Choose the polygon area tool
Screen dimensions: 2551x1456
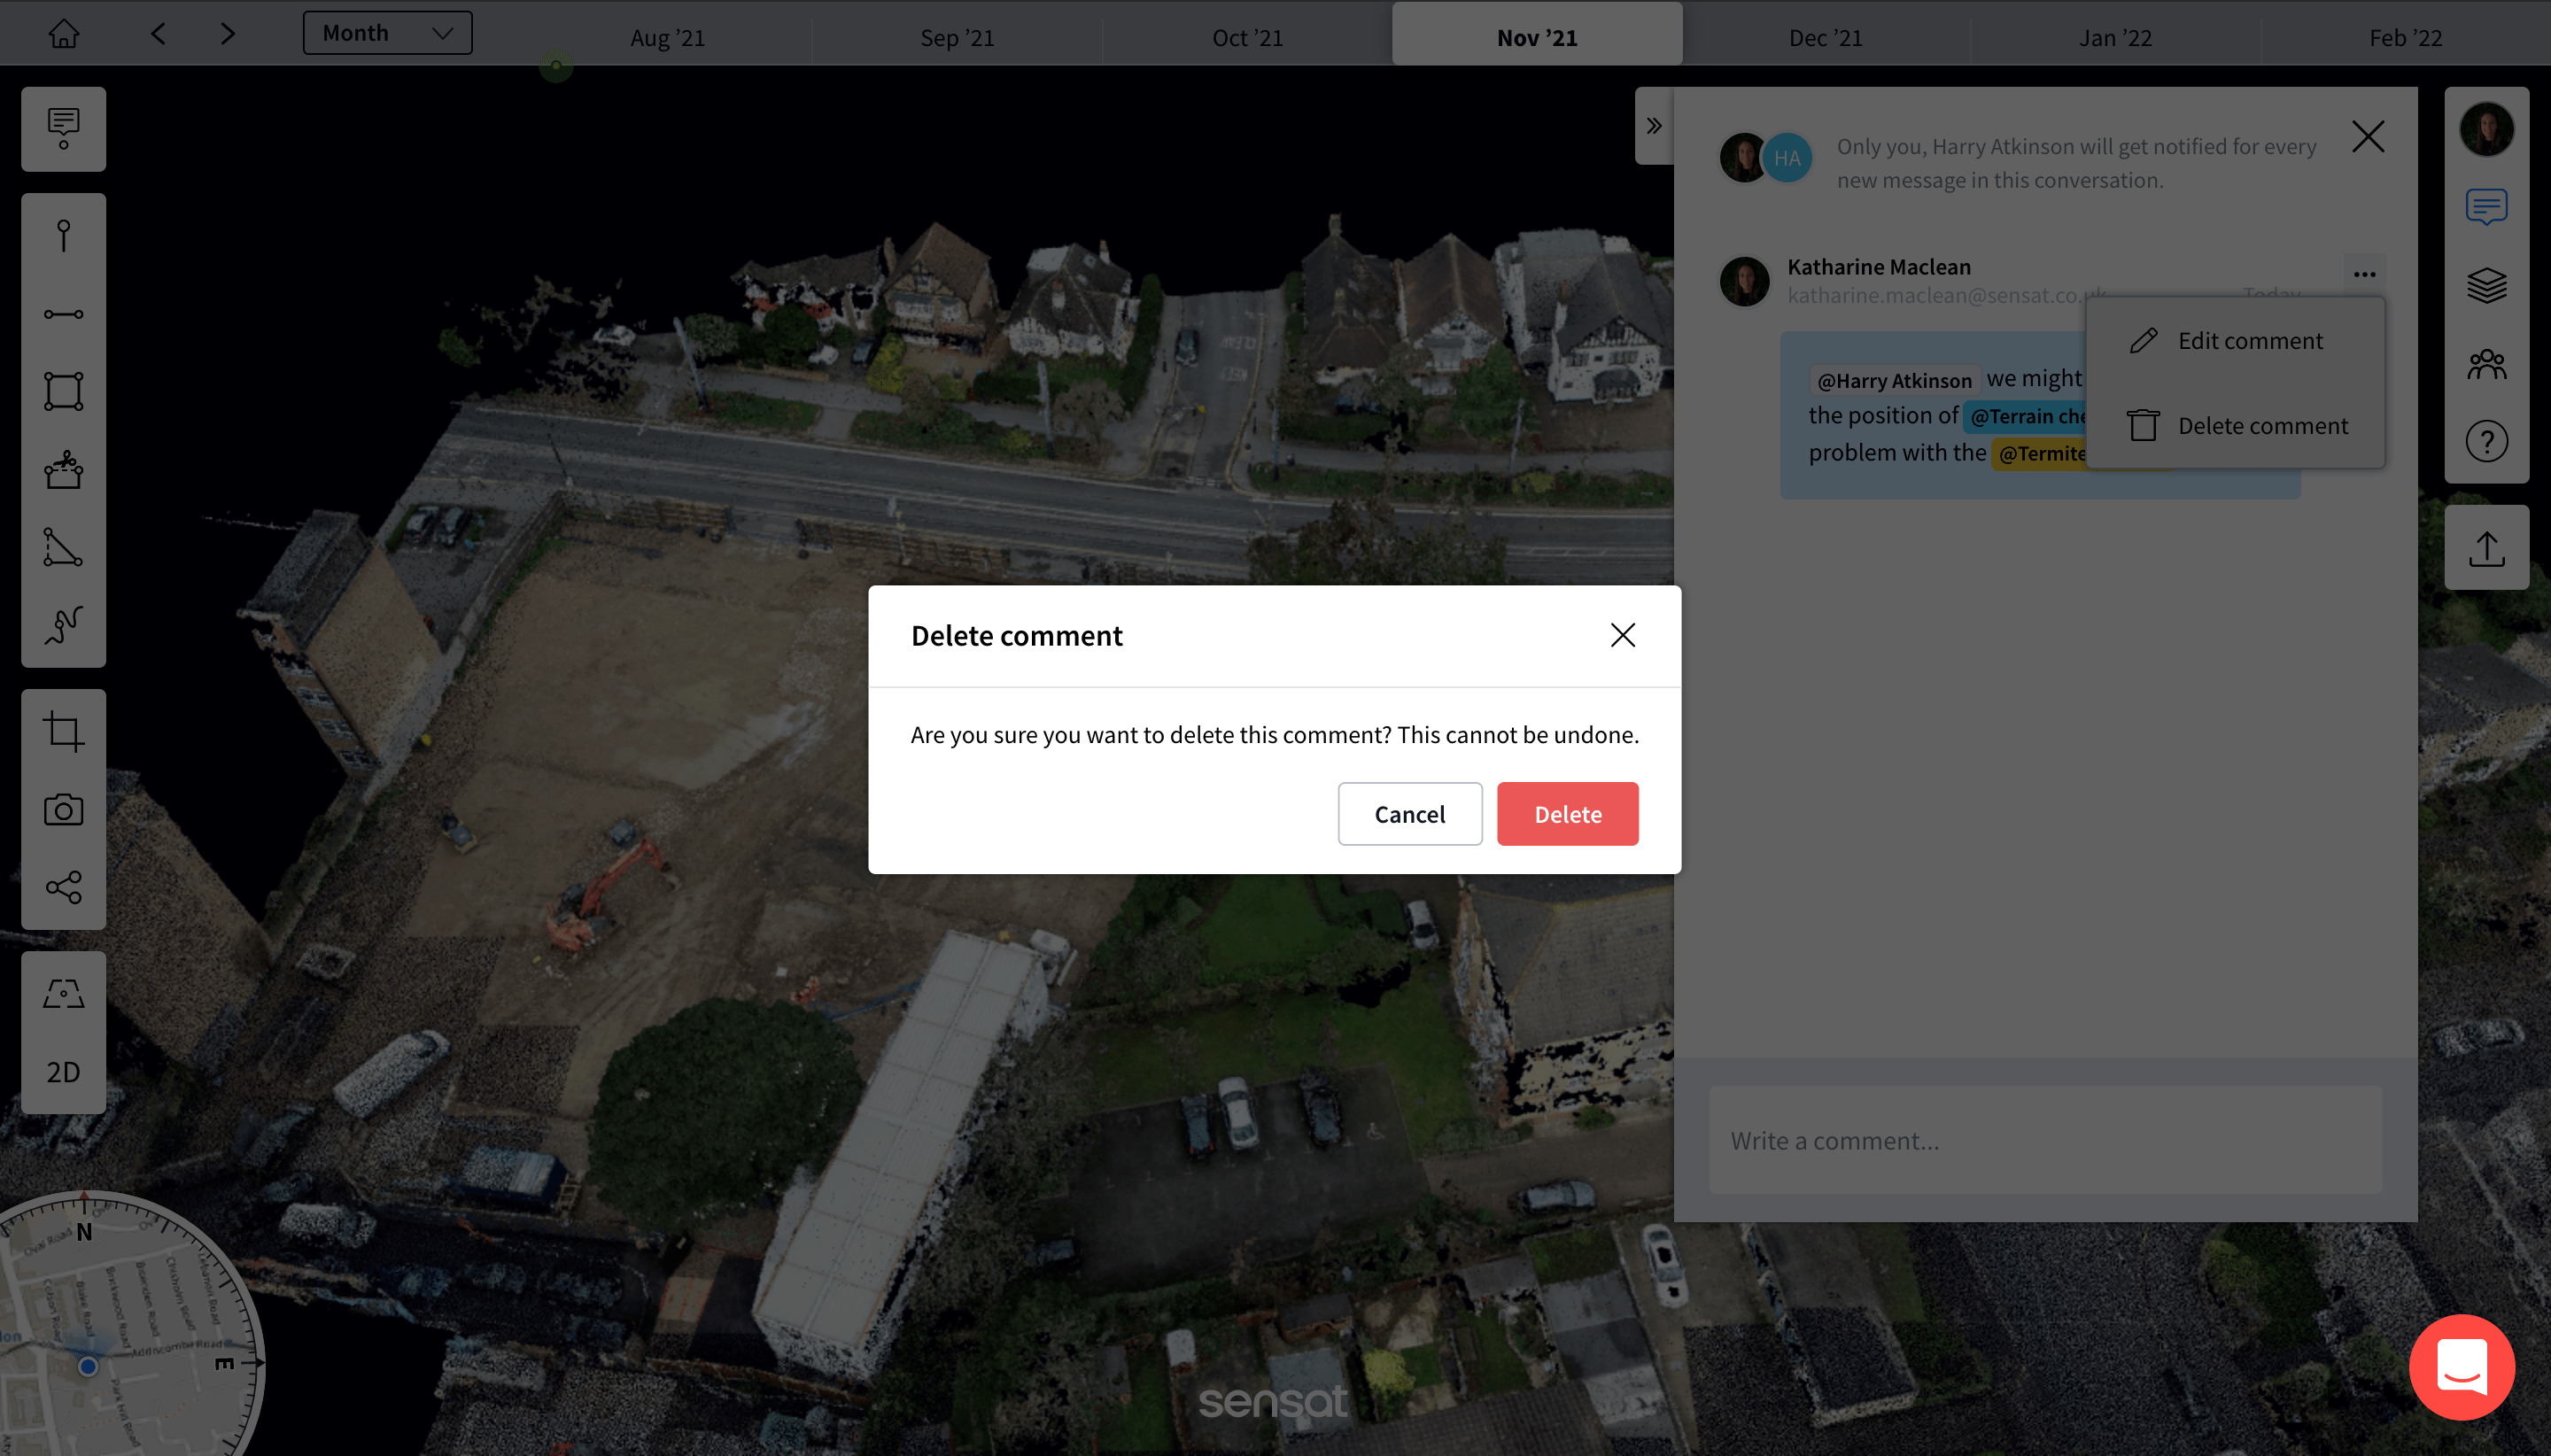(x=63, y=392)
